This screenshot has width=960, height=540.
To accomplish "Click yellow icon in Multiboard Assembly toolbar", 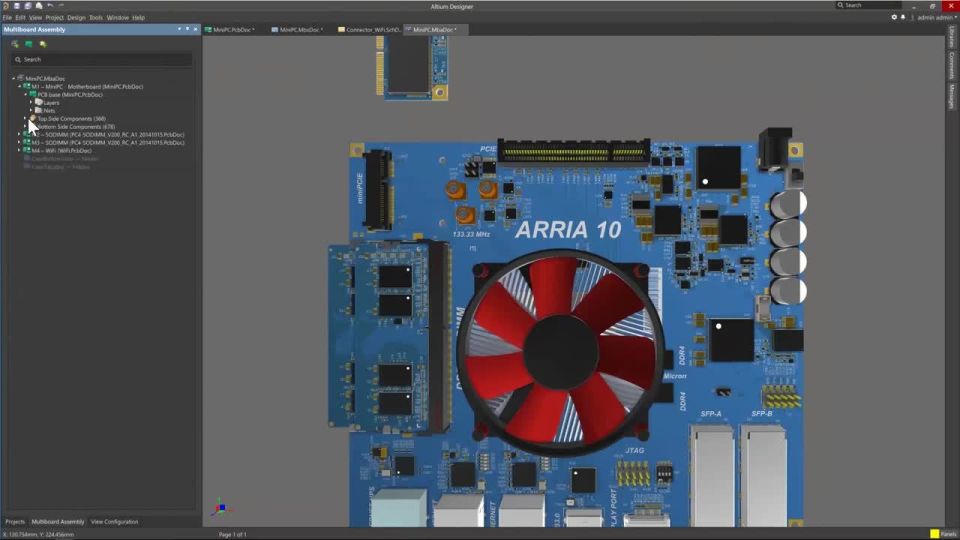I will [x=43, y=44].
